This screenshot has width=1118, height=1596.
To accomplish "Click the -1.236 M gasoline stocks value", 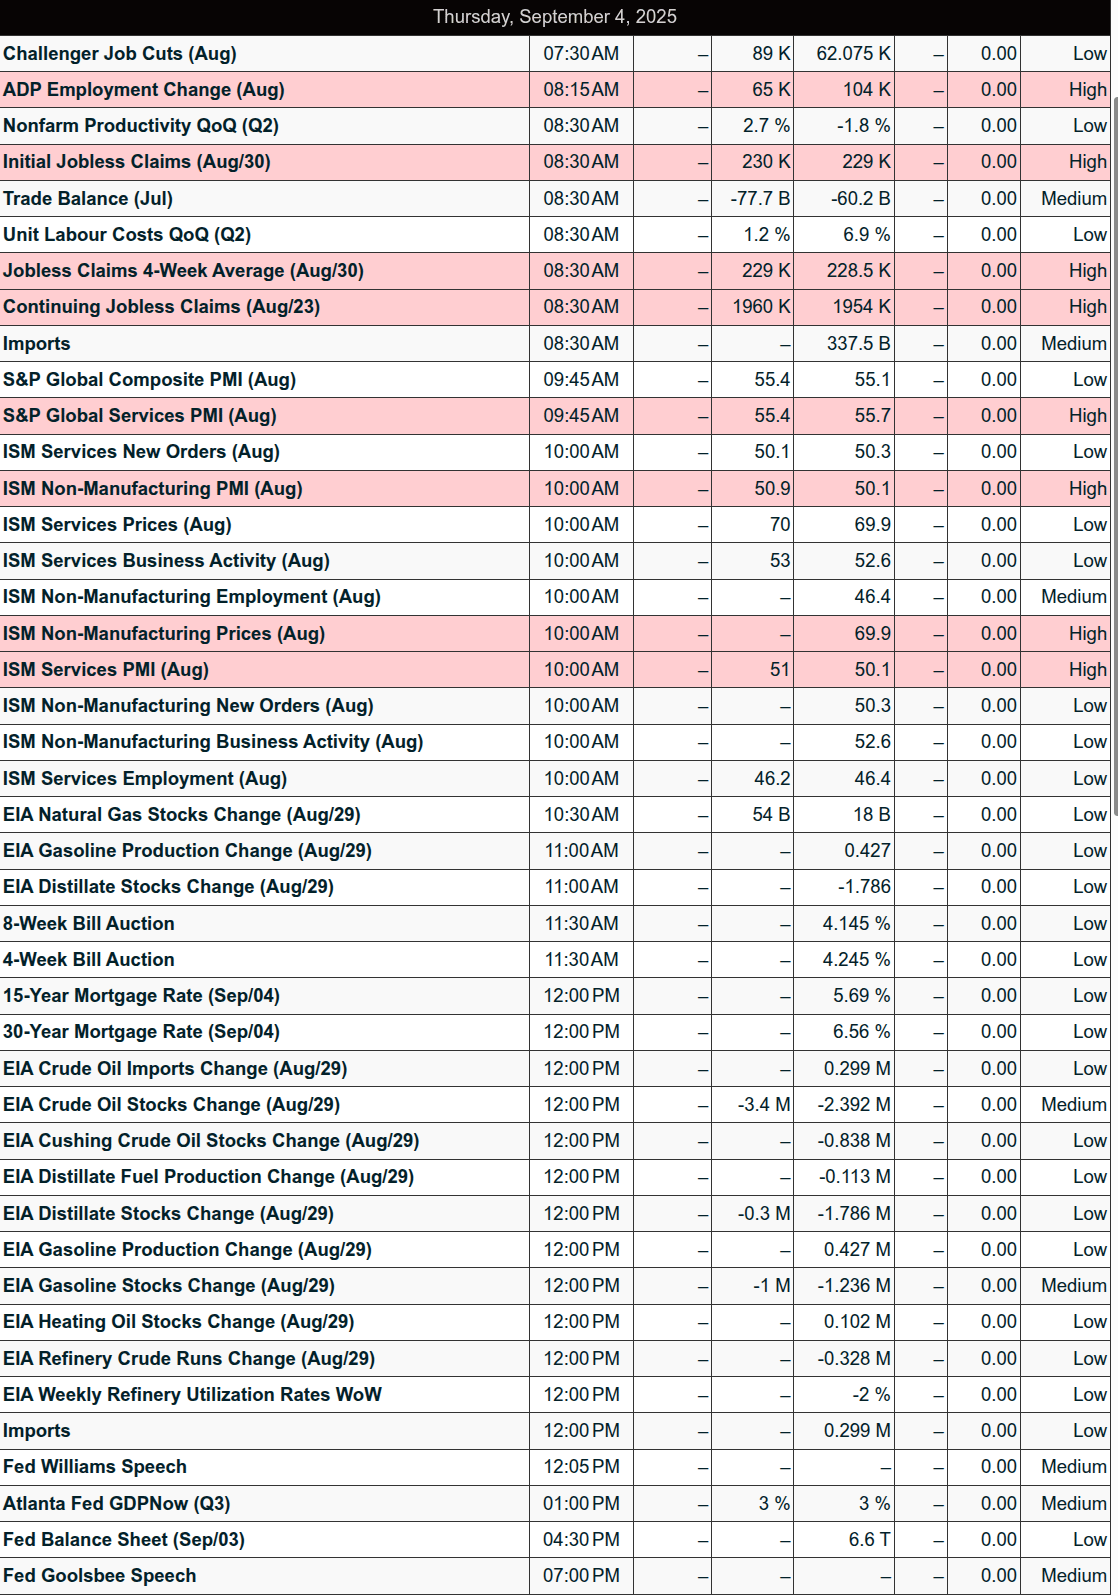I will pos(854,1286).
